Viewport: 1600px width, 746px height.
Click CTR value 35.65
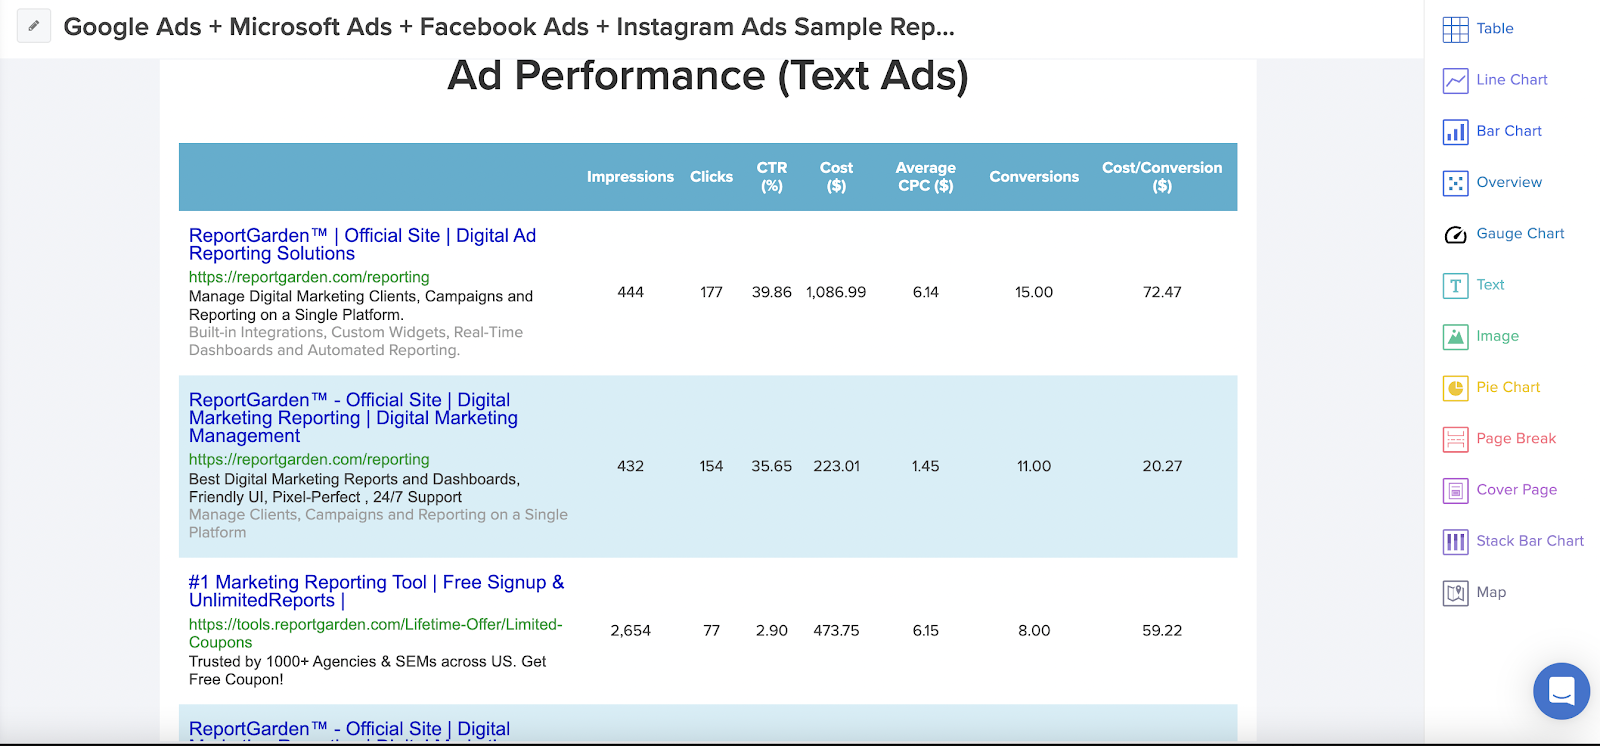click(772, 467)
